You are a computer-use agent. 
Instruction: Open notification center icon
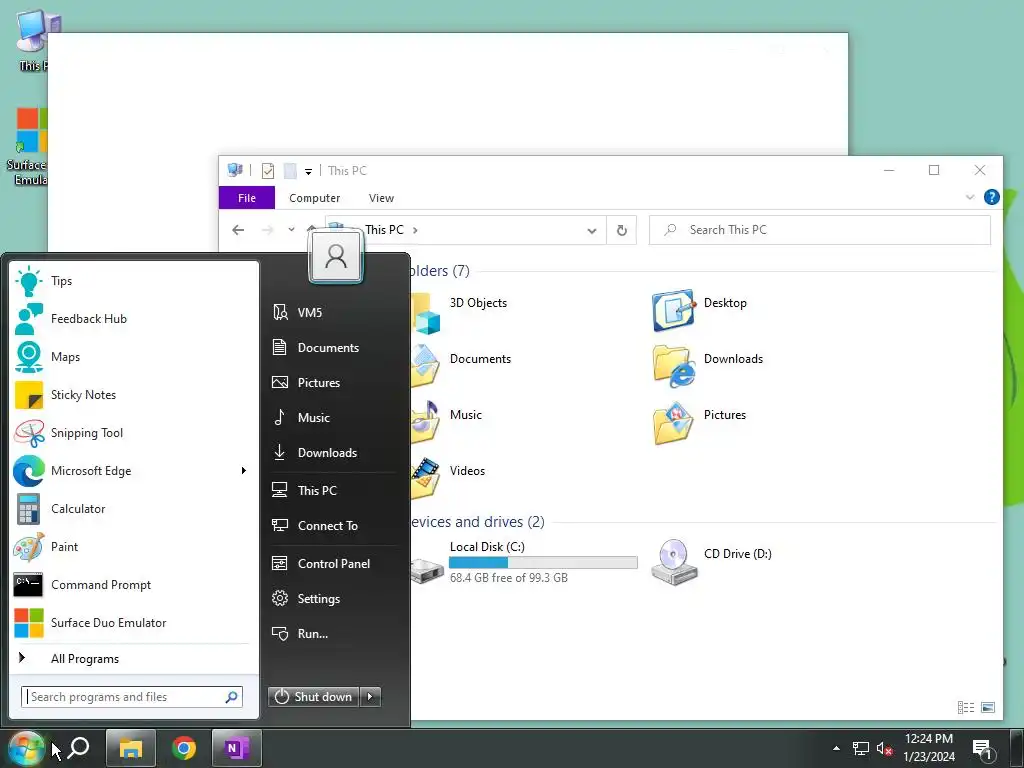coord(983,748)
